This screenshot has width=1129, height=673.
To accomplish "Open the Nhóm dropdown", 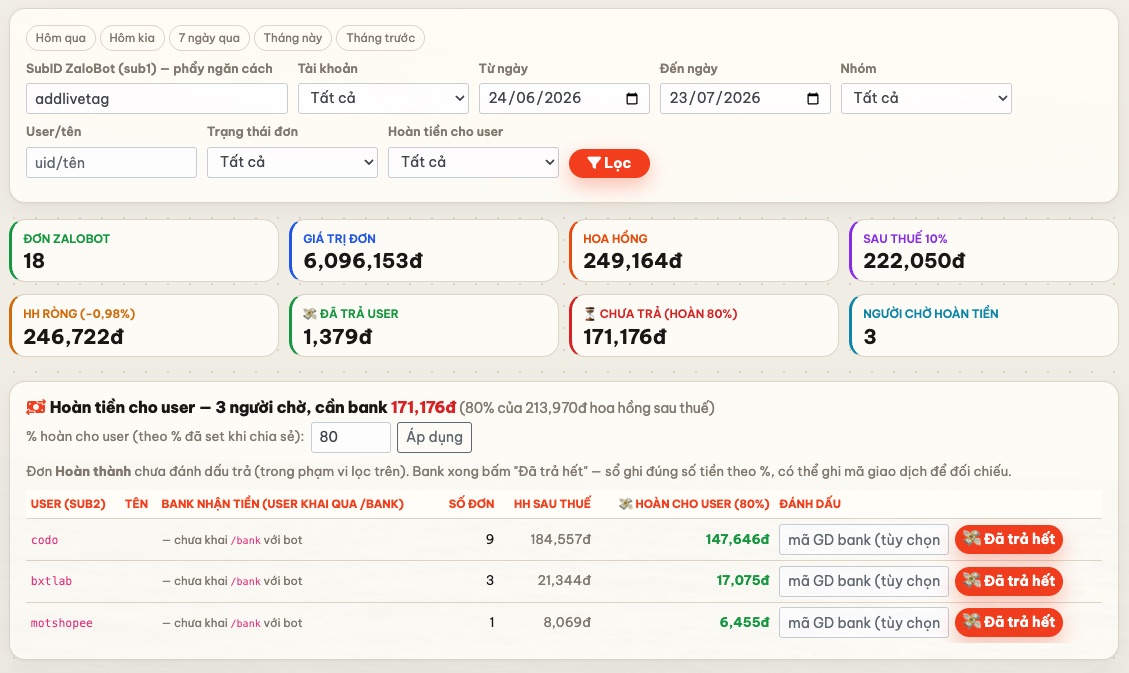I will coord(926,99).
